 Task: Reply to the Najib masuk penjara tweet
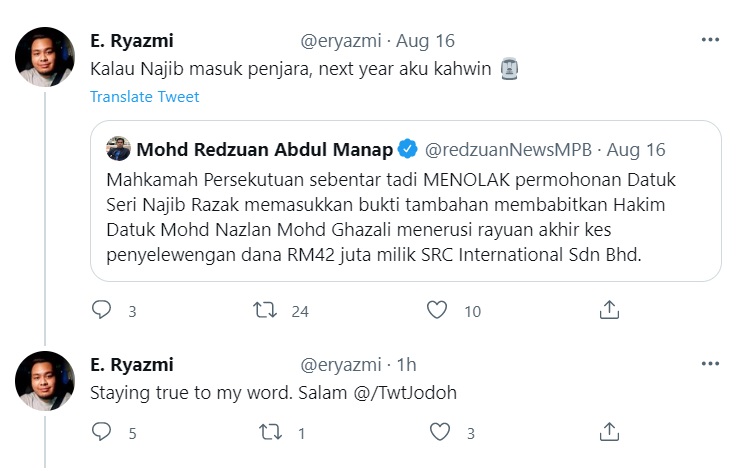pyautogui.click(x=101, y=311)
